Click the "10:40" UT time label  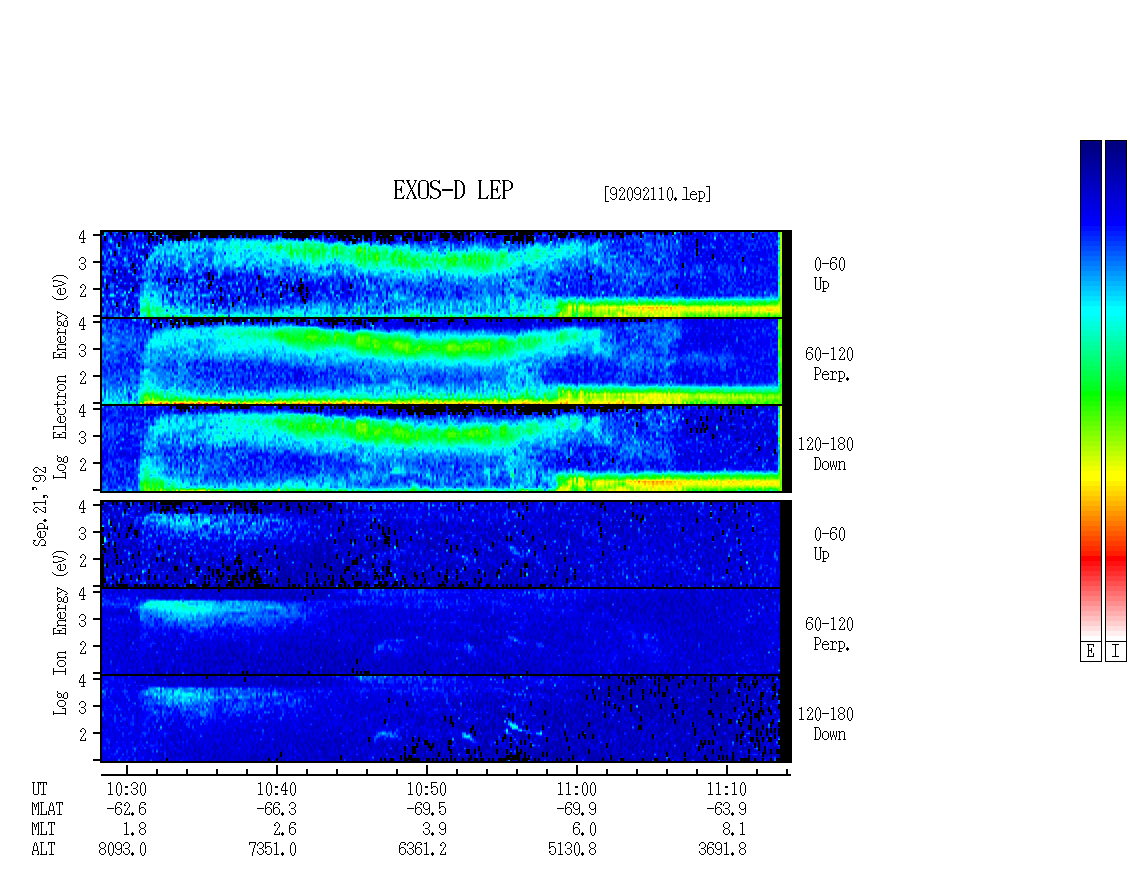click(277, 789)
